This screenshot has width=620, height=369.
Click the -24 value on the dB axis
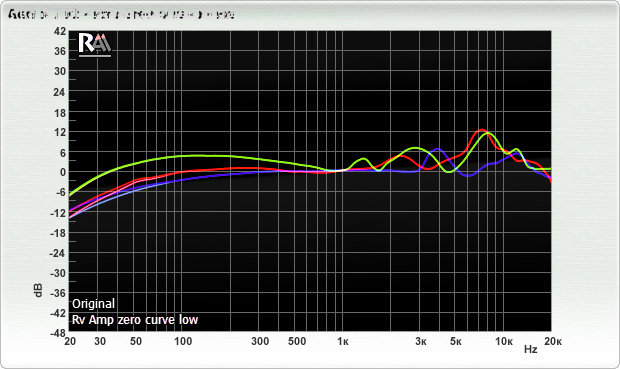pos(58,253)
